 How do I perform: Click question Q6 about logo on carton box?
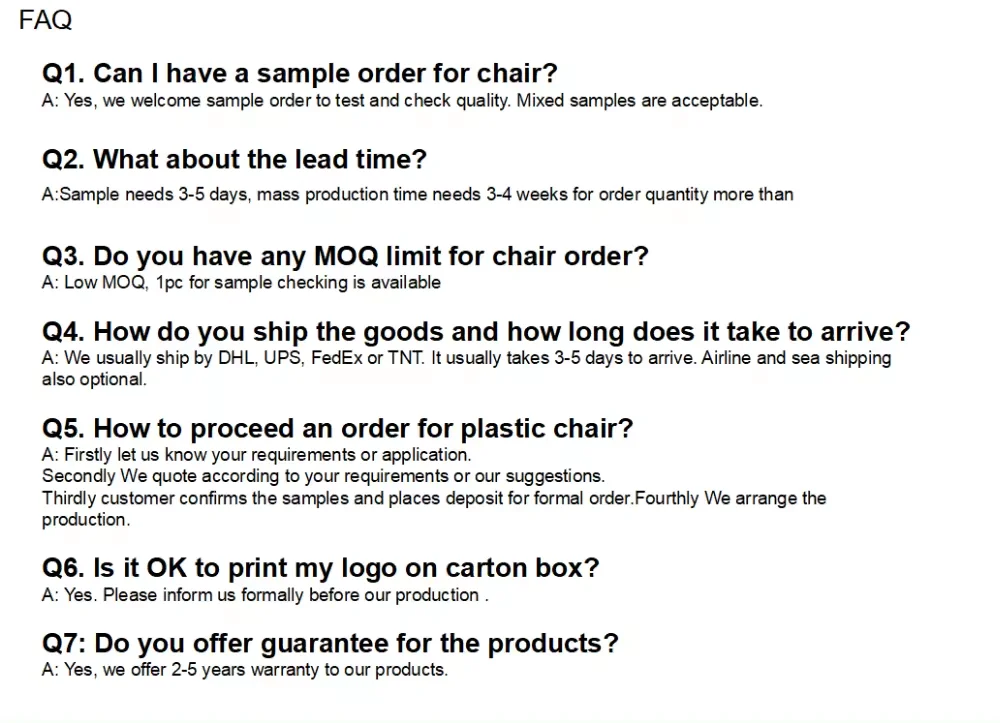320,568
